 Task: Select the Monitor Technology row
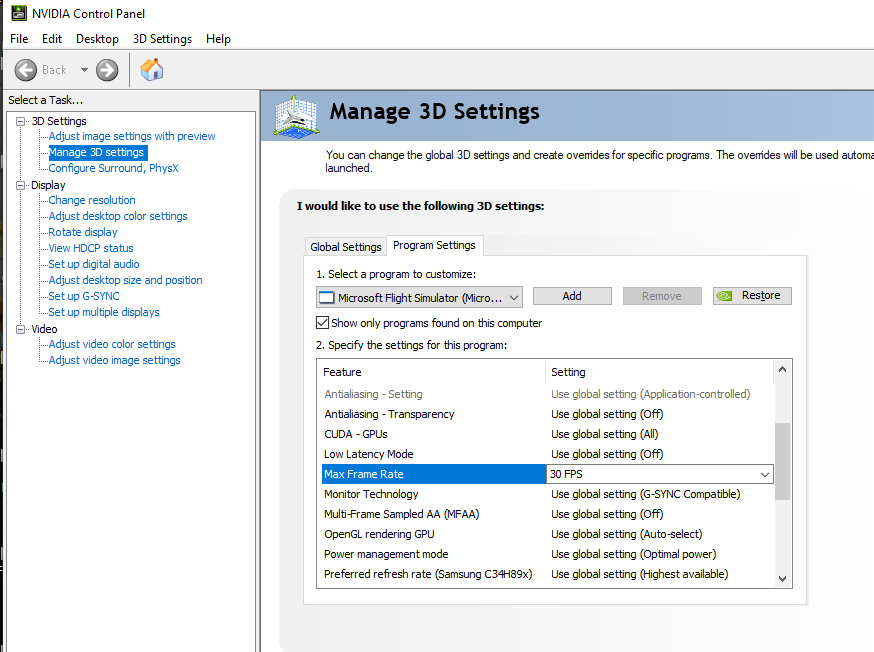click(547, 494)
